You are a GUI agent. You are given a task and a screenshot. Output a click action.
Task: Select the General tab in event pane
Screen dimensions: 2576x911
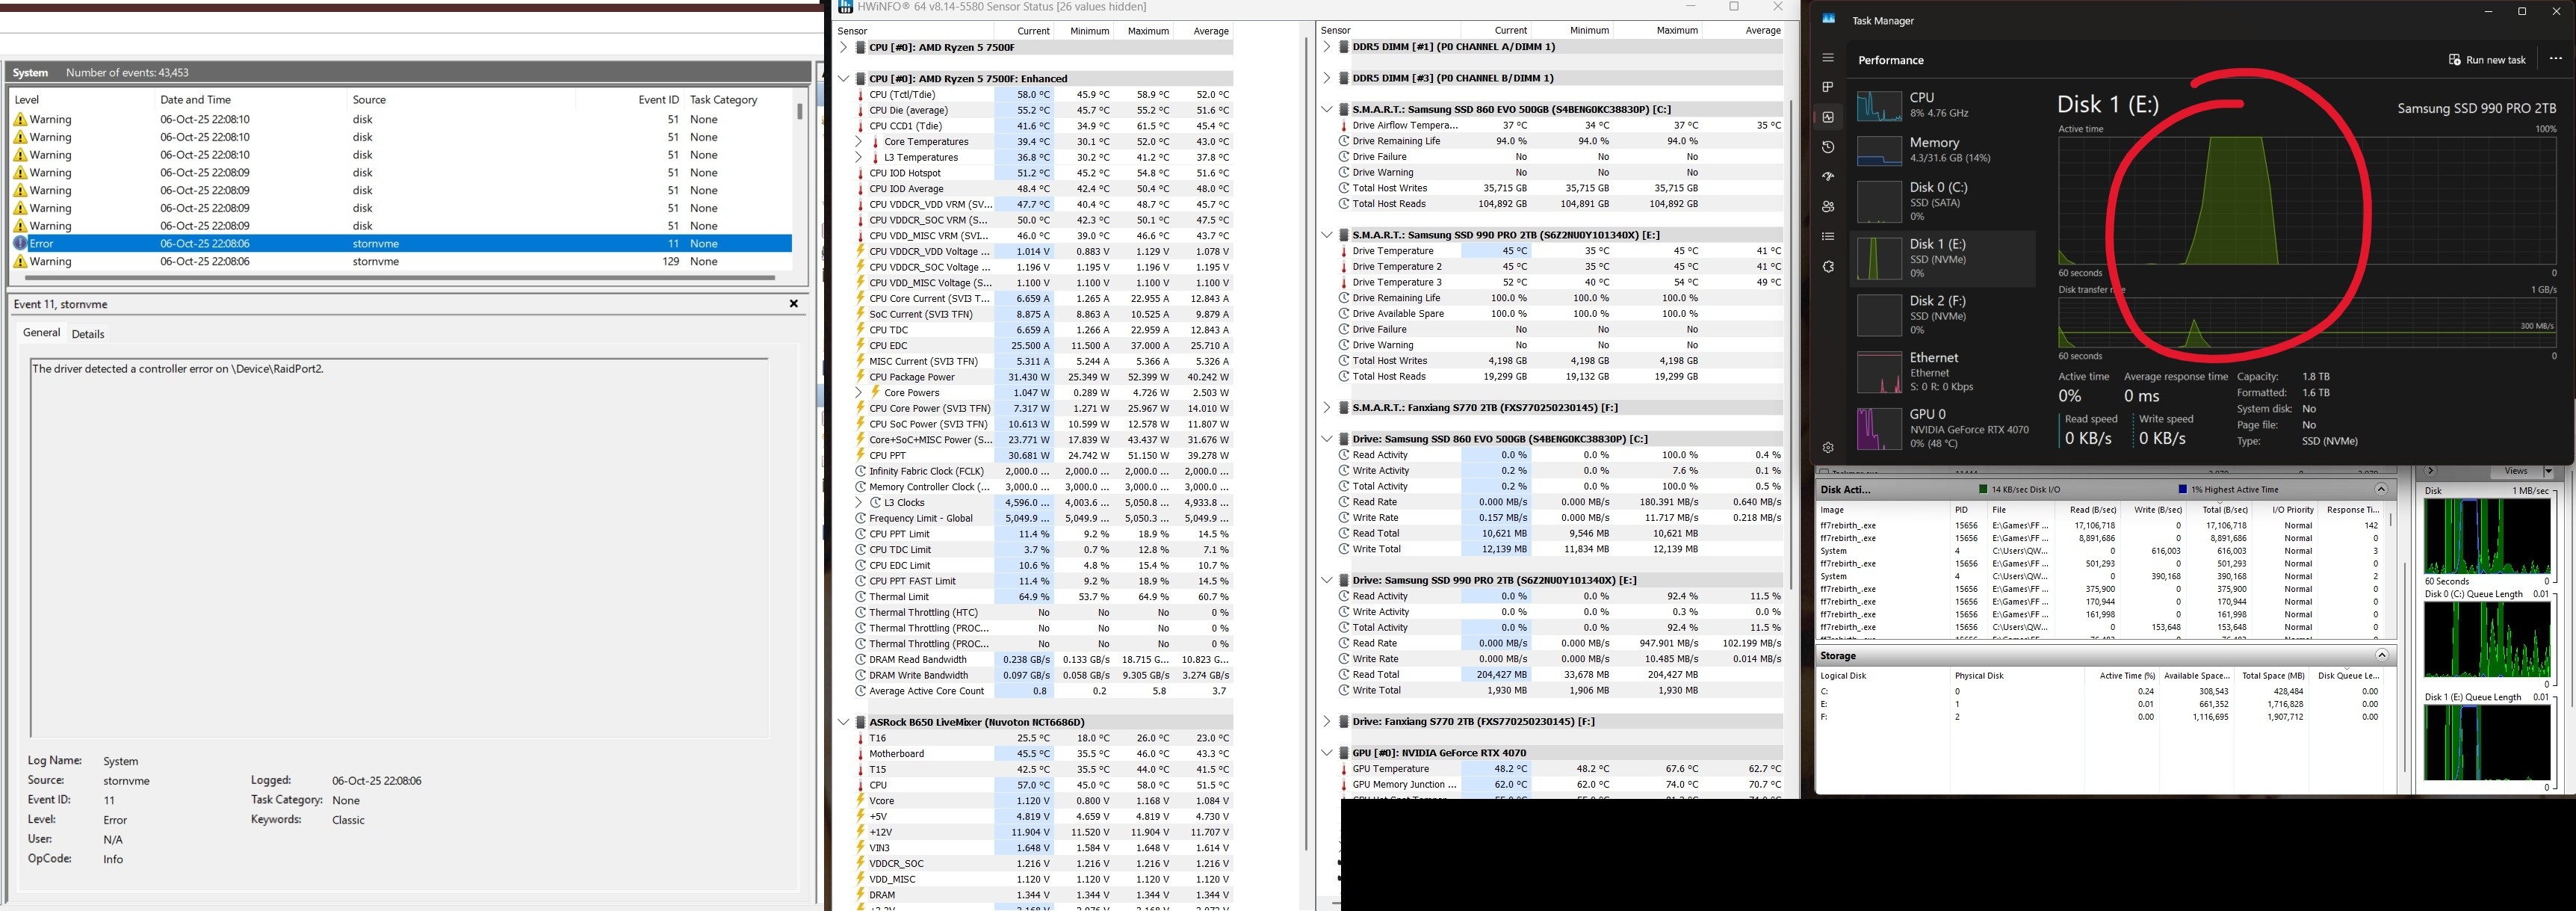41,333
